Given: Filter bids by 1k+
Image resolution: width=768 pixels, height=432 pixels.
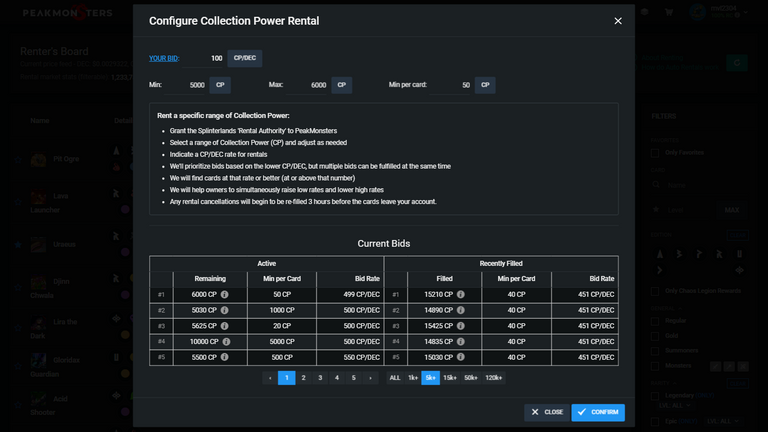Looking at the screenshot, I should [x=413, y=378].
